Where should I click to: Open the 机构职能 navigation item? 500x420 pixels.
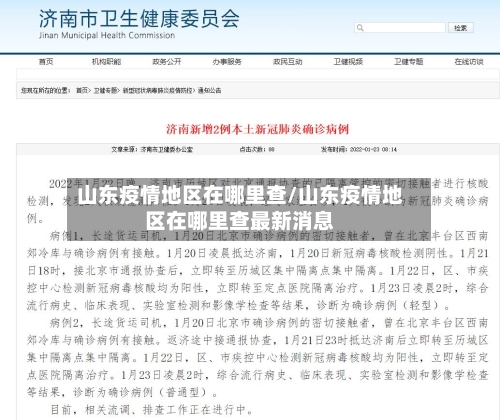pyautogui.click(x=106, y=62)
